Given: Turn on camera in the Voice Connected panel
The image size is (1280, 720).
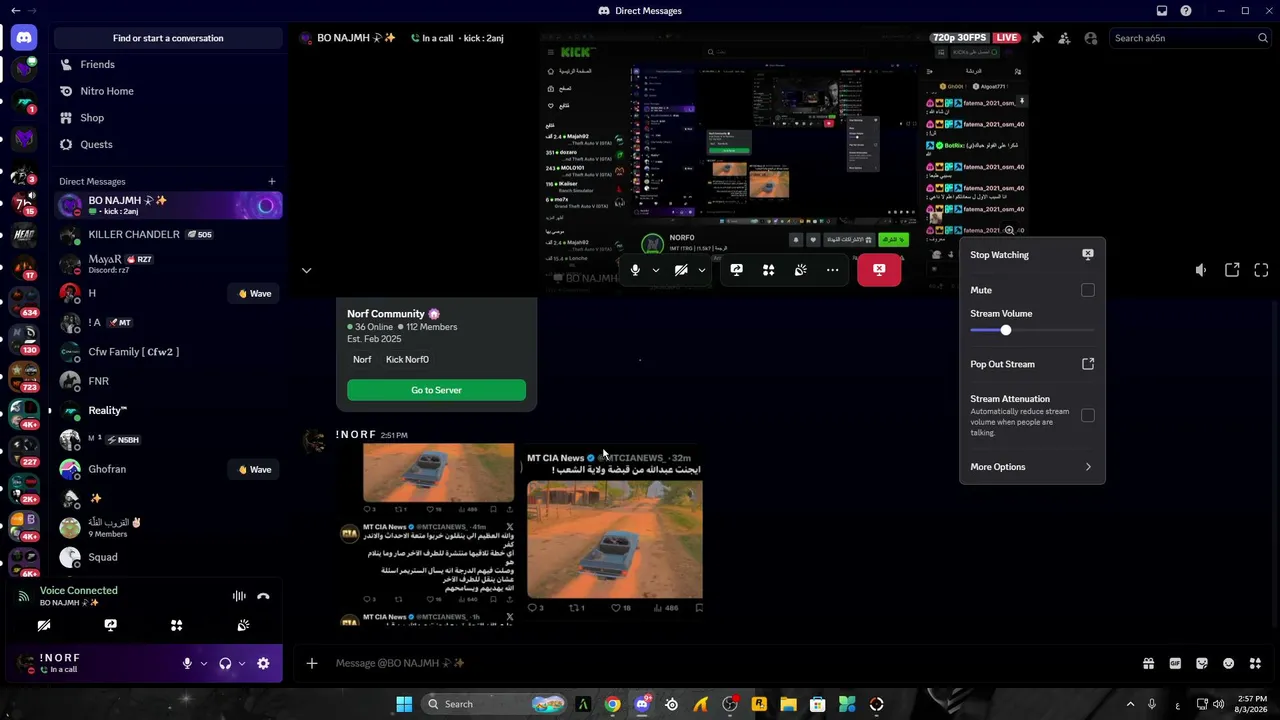Looking at the screenshot, I should pos(44,625).
